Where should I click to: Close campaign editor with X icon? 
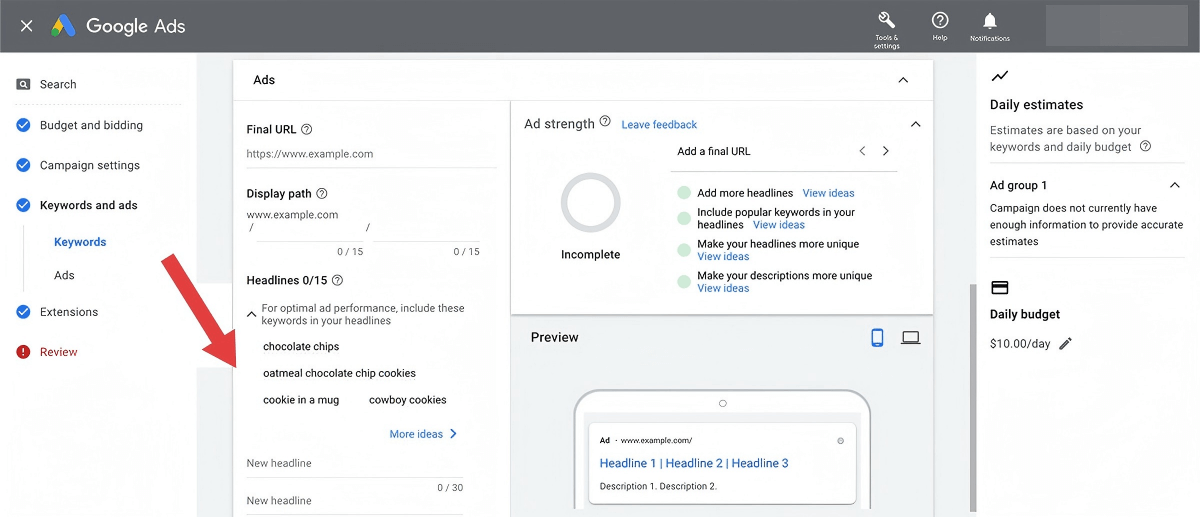[27, 26]
